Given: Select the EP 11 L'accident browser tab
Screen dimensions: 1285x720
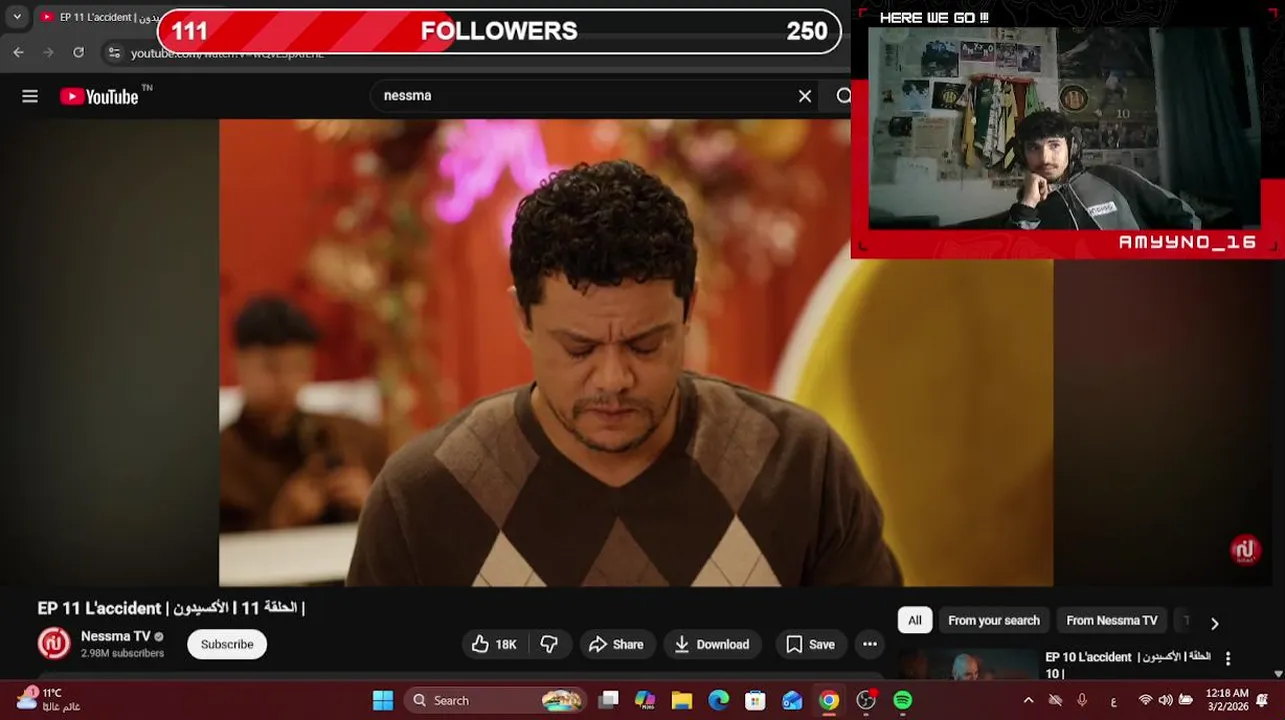Looking at the screenshot, I should point(98,17).
